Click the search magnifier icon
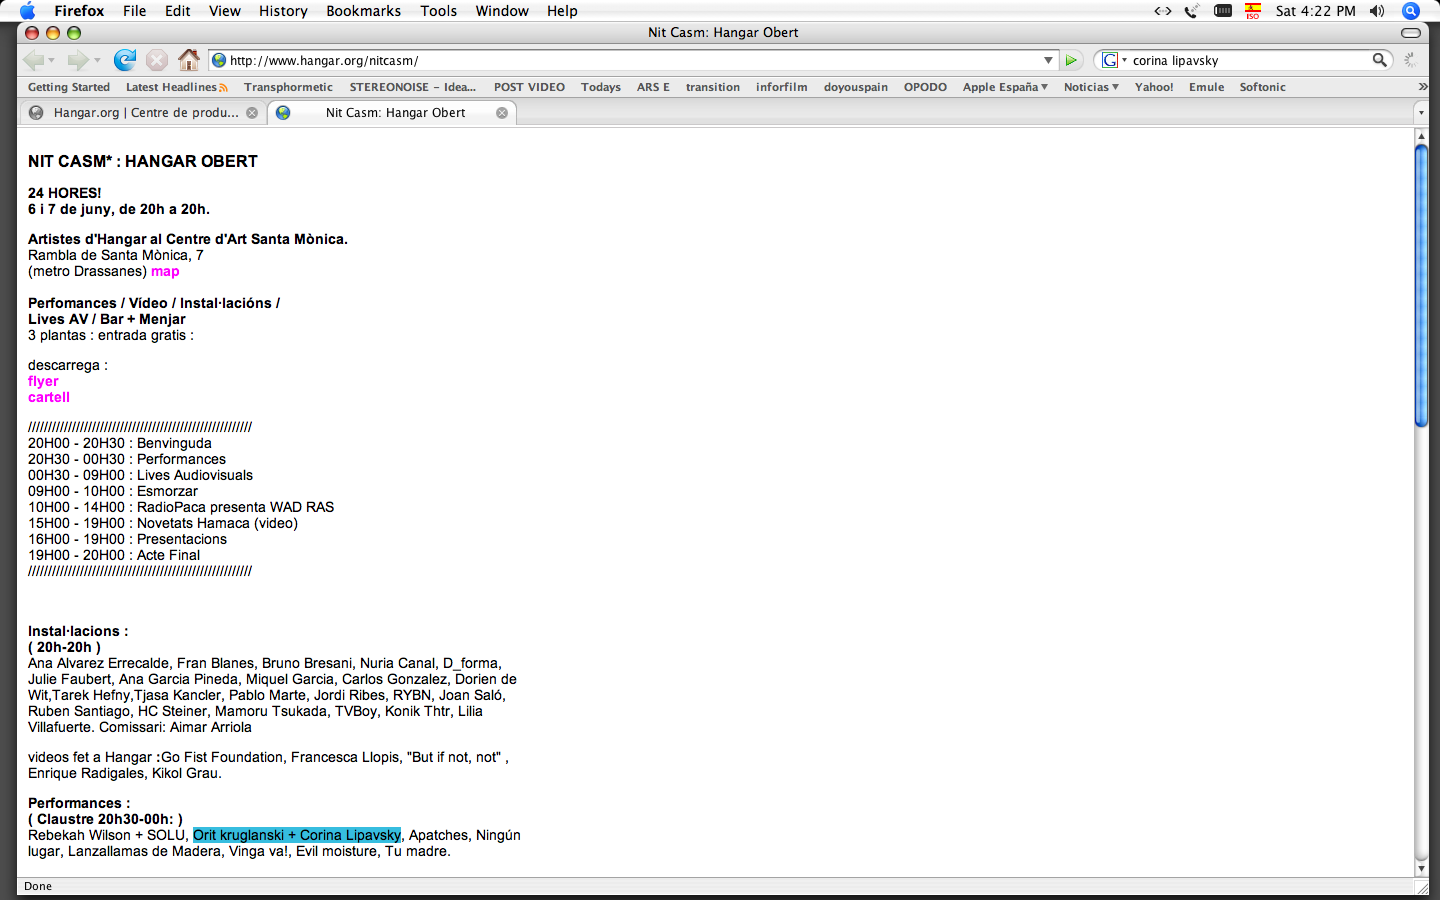 (x=1380, y=60)
